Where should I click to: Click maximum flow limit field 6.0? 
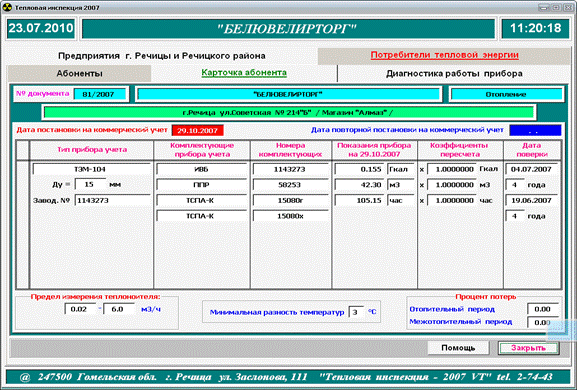[119, 309]
